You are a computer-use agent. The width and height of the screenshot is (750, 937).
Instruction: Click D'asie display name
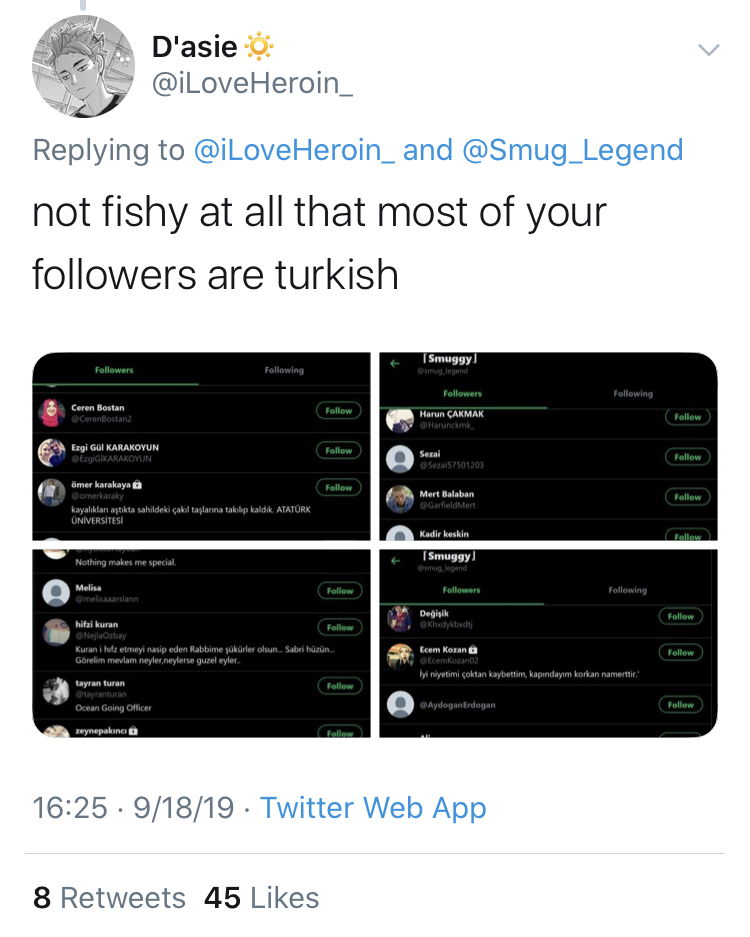194,47
